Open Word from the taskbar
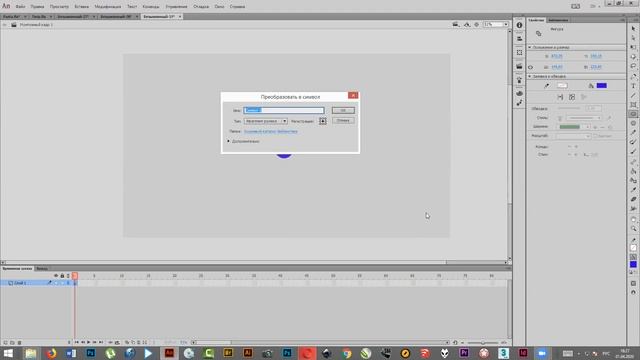 (71, 353)
